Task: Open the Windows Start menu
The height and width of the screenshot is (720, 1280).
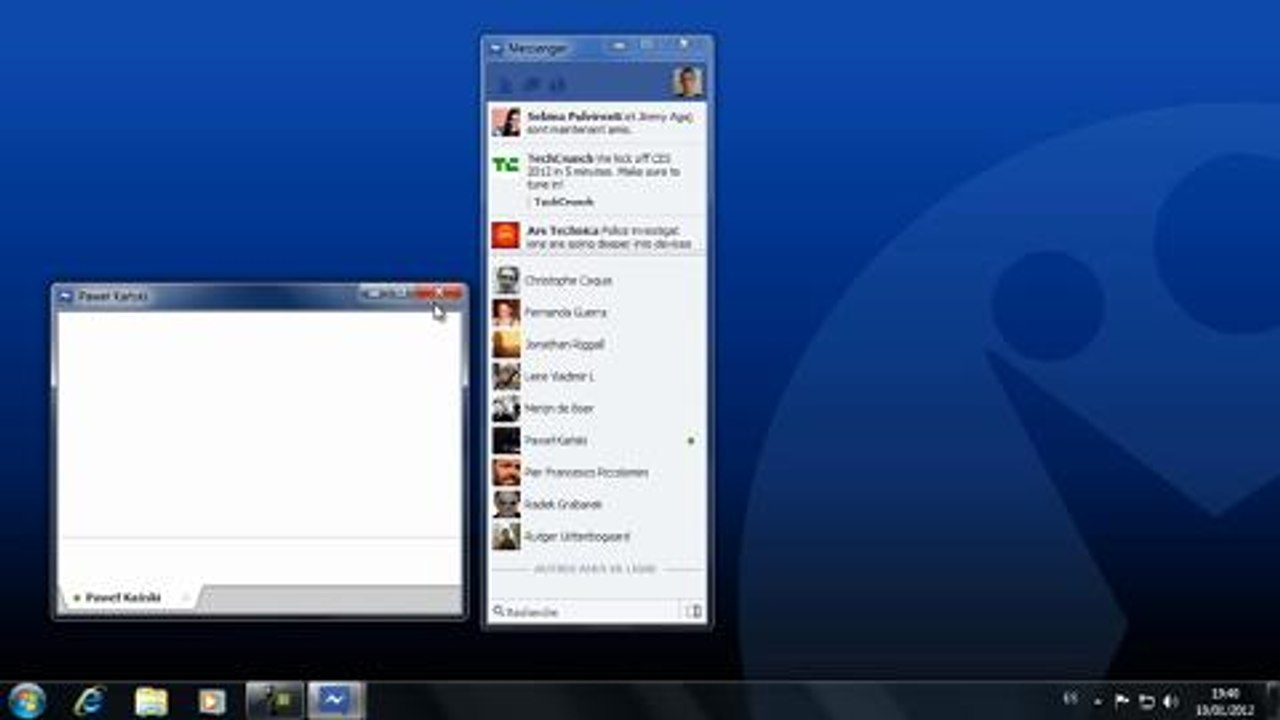Action: point(26,700)
